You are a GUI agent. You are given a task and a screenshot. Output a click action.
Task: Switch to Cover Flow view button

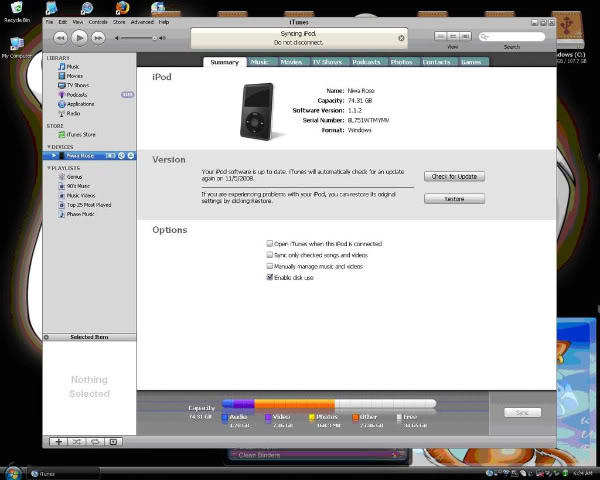tap(465, 36)
